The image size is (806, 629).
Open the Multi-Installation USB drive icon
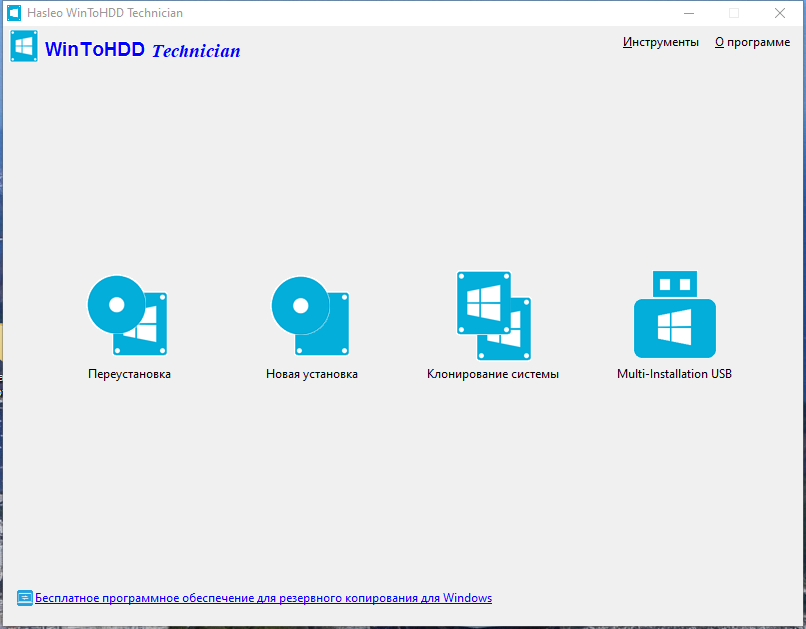point(674,313)
